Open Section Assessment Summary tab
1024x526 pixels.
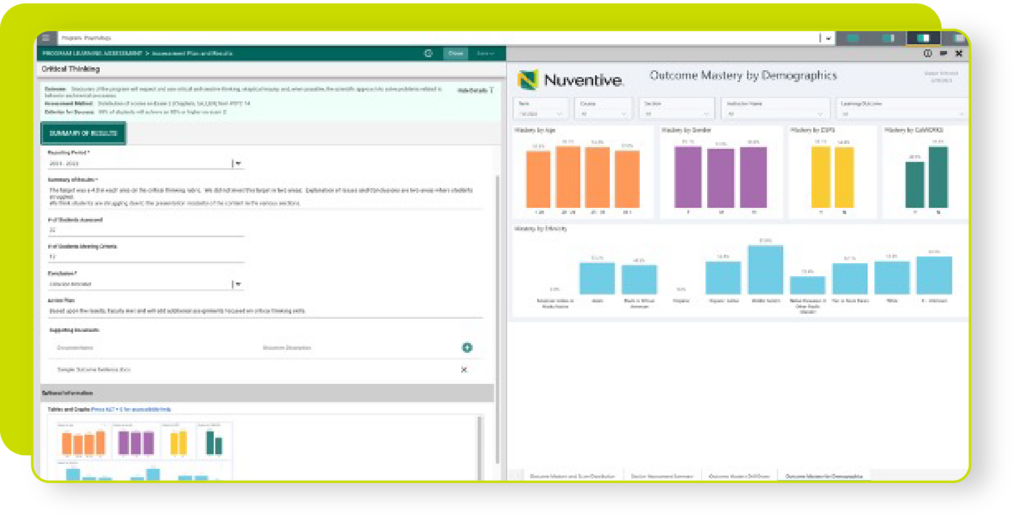[661, 476]
